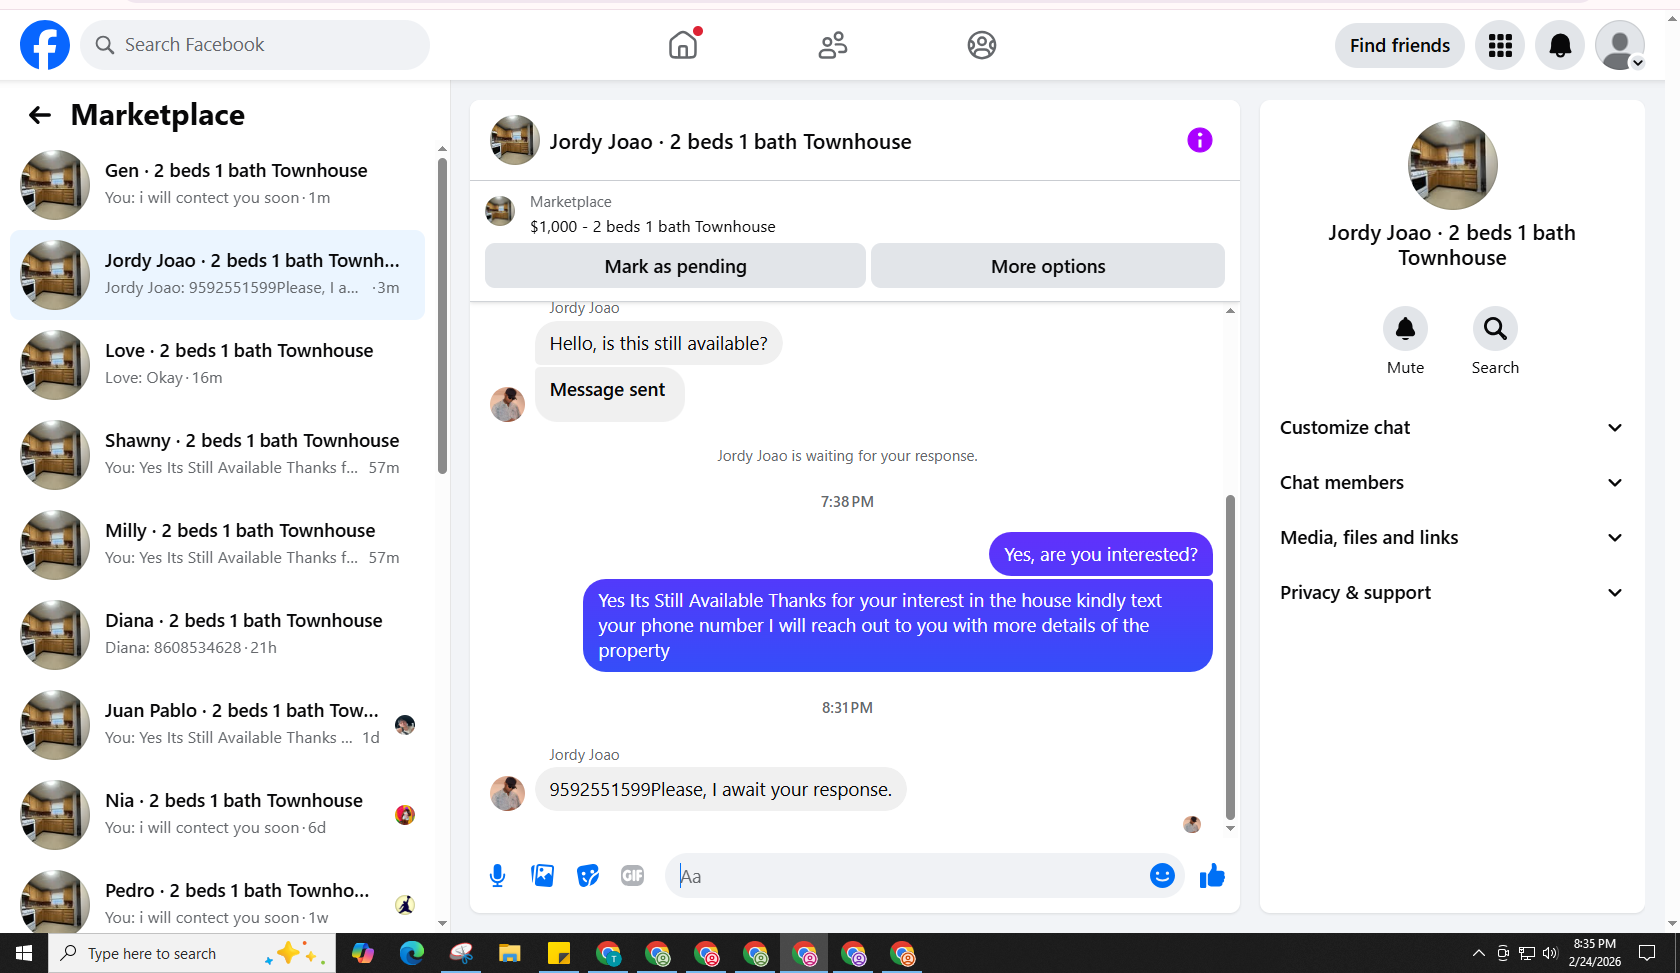Open the Friends icon in top navigation

(832, 45)
